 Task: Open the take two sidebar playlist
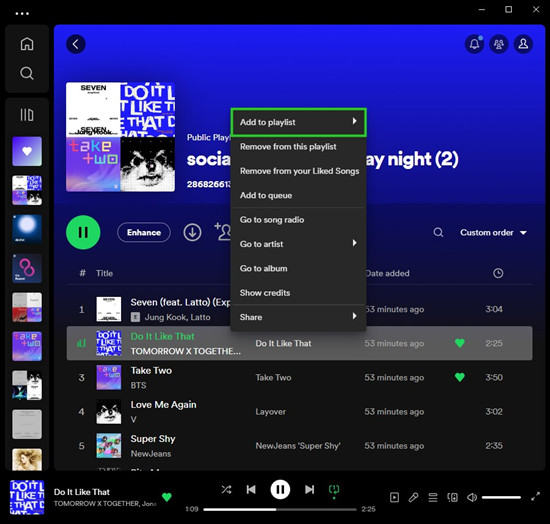pyautogui.click(x=27, y=346)
